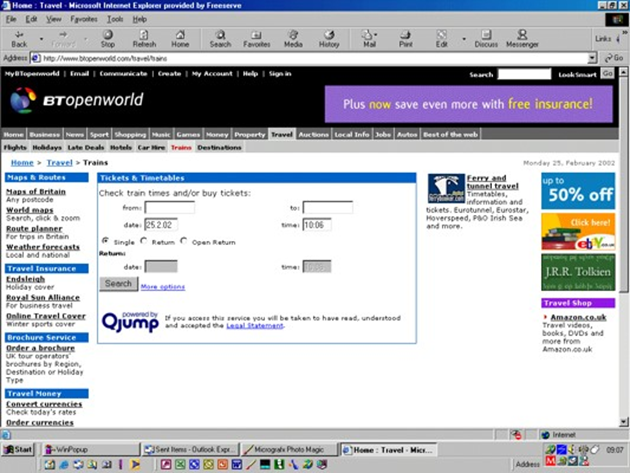Click the J.R.R. Tolkien advert banner
Screen dimensions: 630x473
tap(578, 272)
